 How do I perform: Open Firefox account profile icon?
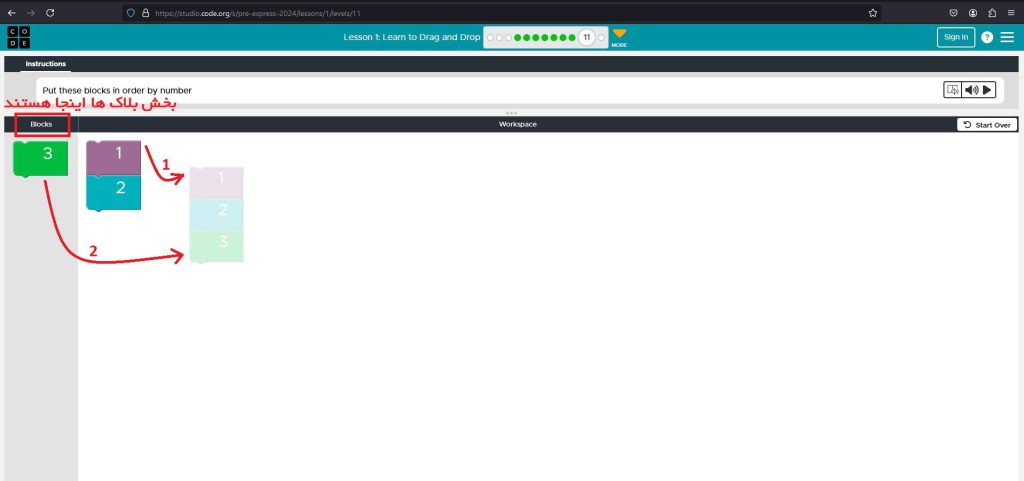pos(972,13)
